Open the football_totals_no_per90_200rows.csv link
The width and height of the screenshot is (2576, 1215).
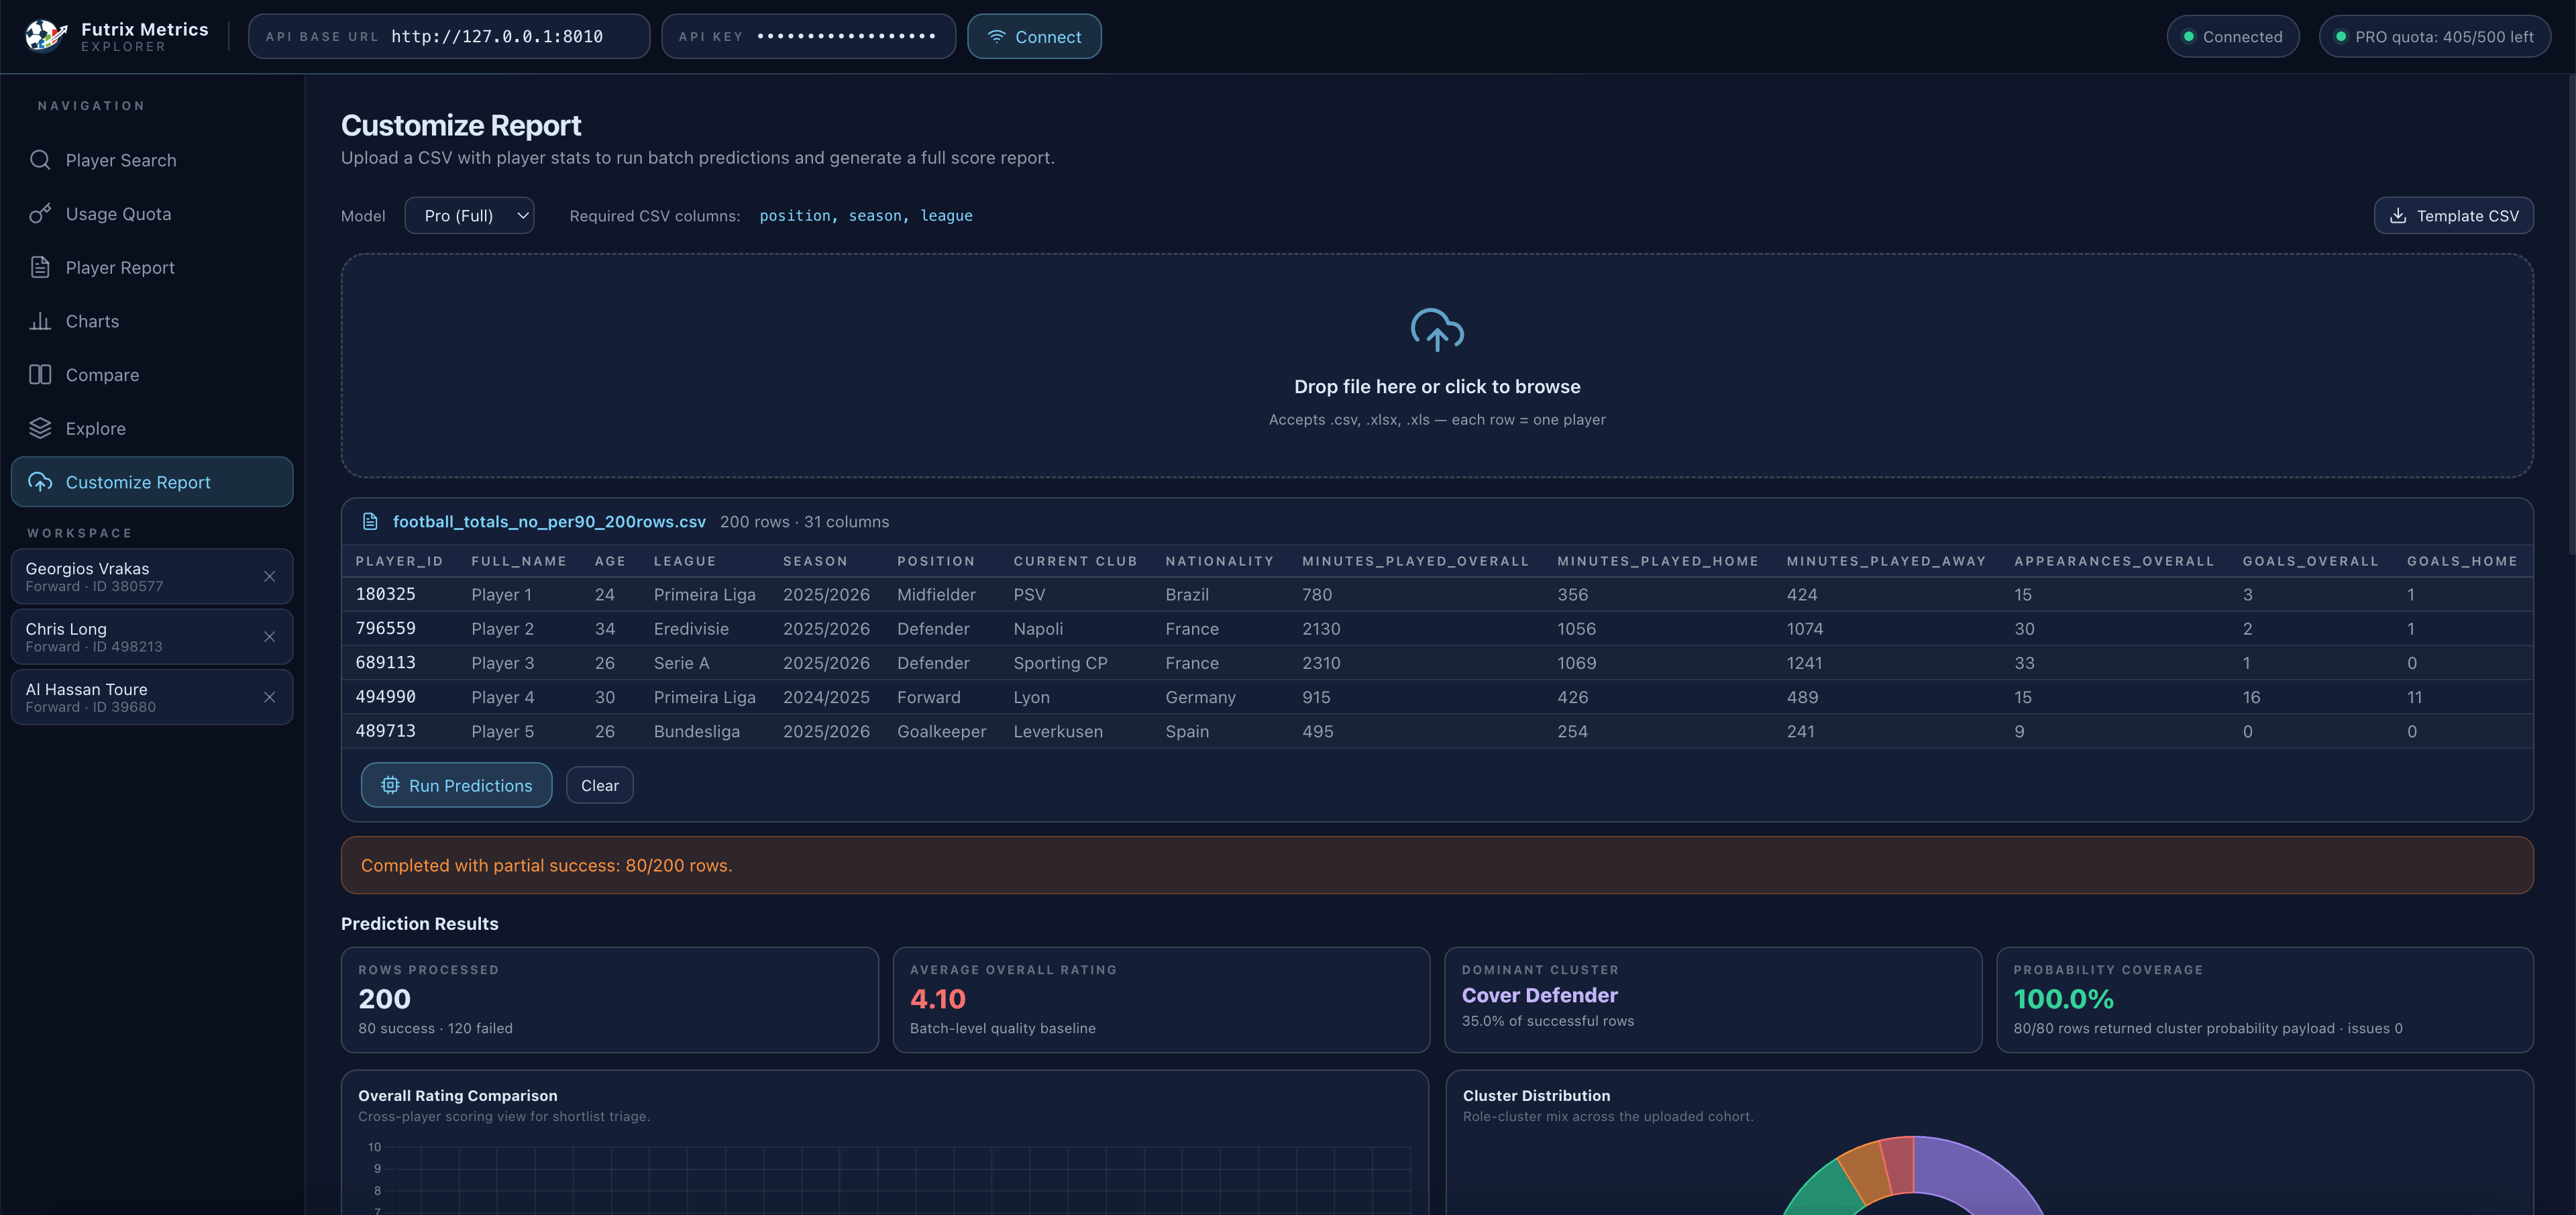click(549, 521)
